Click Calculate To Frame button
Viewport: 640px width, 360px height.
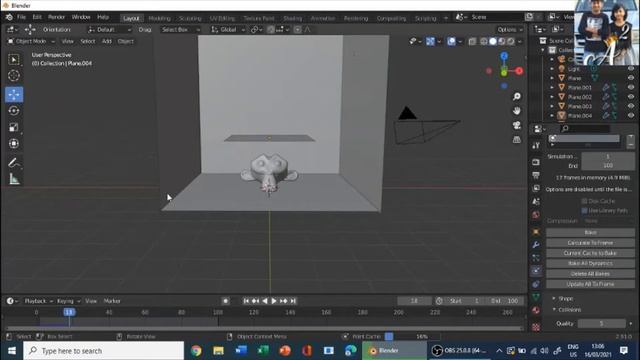590,243
